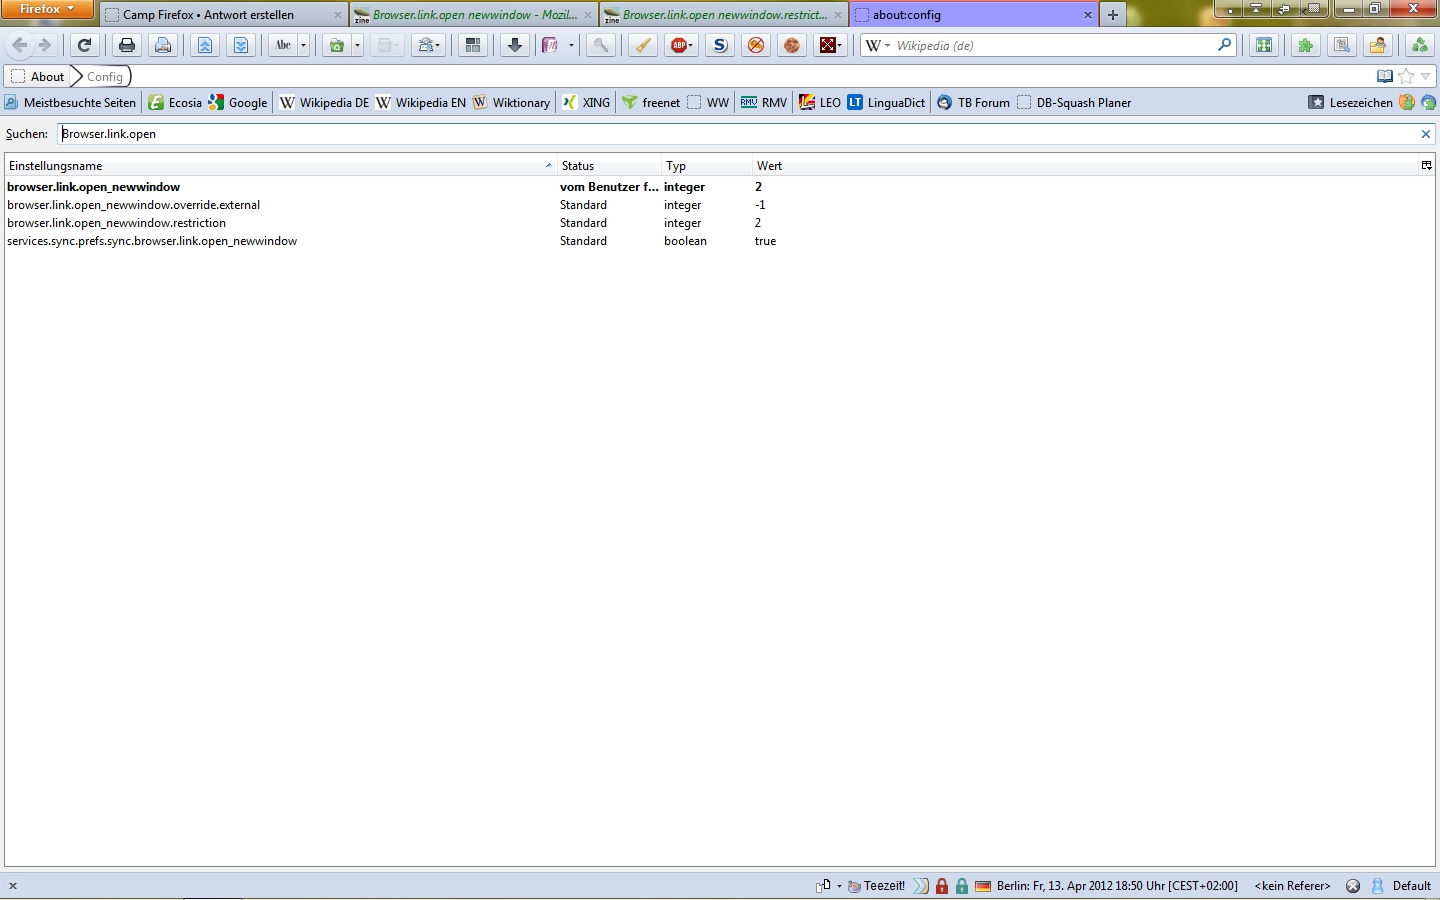The width and height of the screenshot is (1440, 900).
Task: Clear the Suchen filter with X
Action: coord(1426,134)
